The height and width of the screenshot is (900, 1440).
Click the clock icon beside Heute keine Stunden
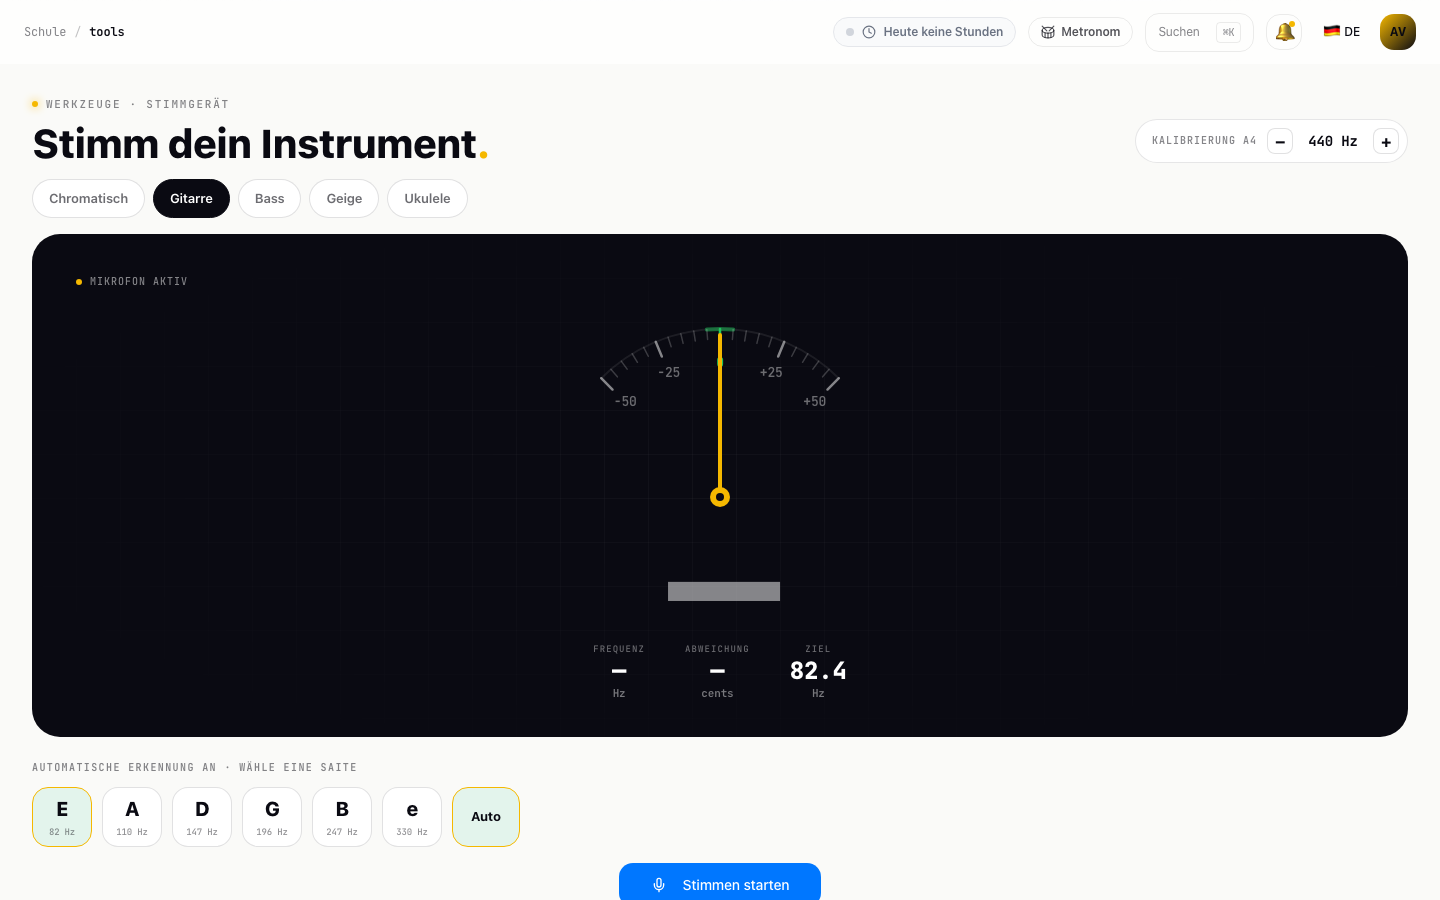coord(869,32)
